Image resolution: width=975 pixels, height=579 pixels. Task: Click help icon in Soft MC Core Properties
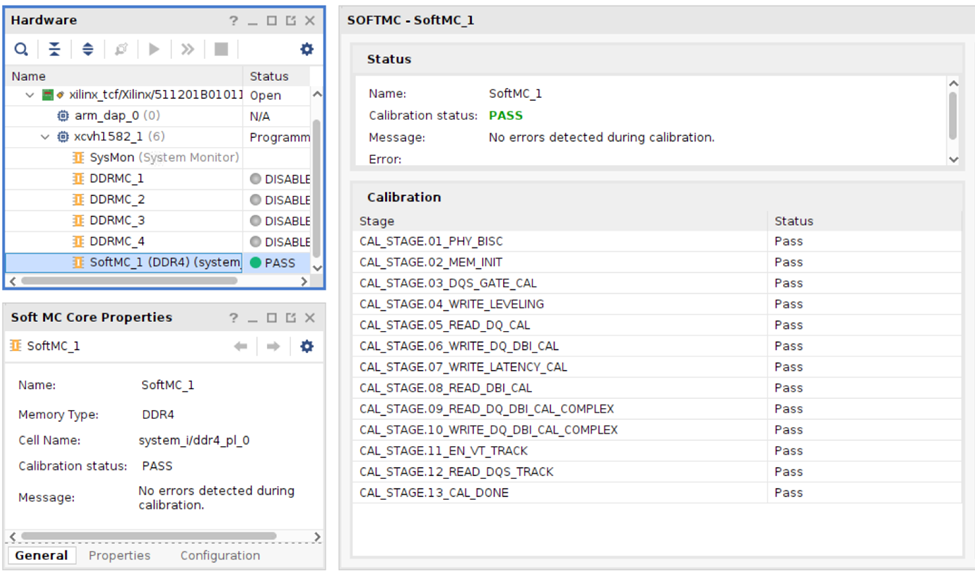point(233,318)
